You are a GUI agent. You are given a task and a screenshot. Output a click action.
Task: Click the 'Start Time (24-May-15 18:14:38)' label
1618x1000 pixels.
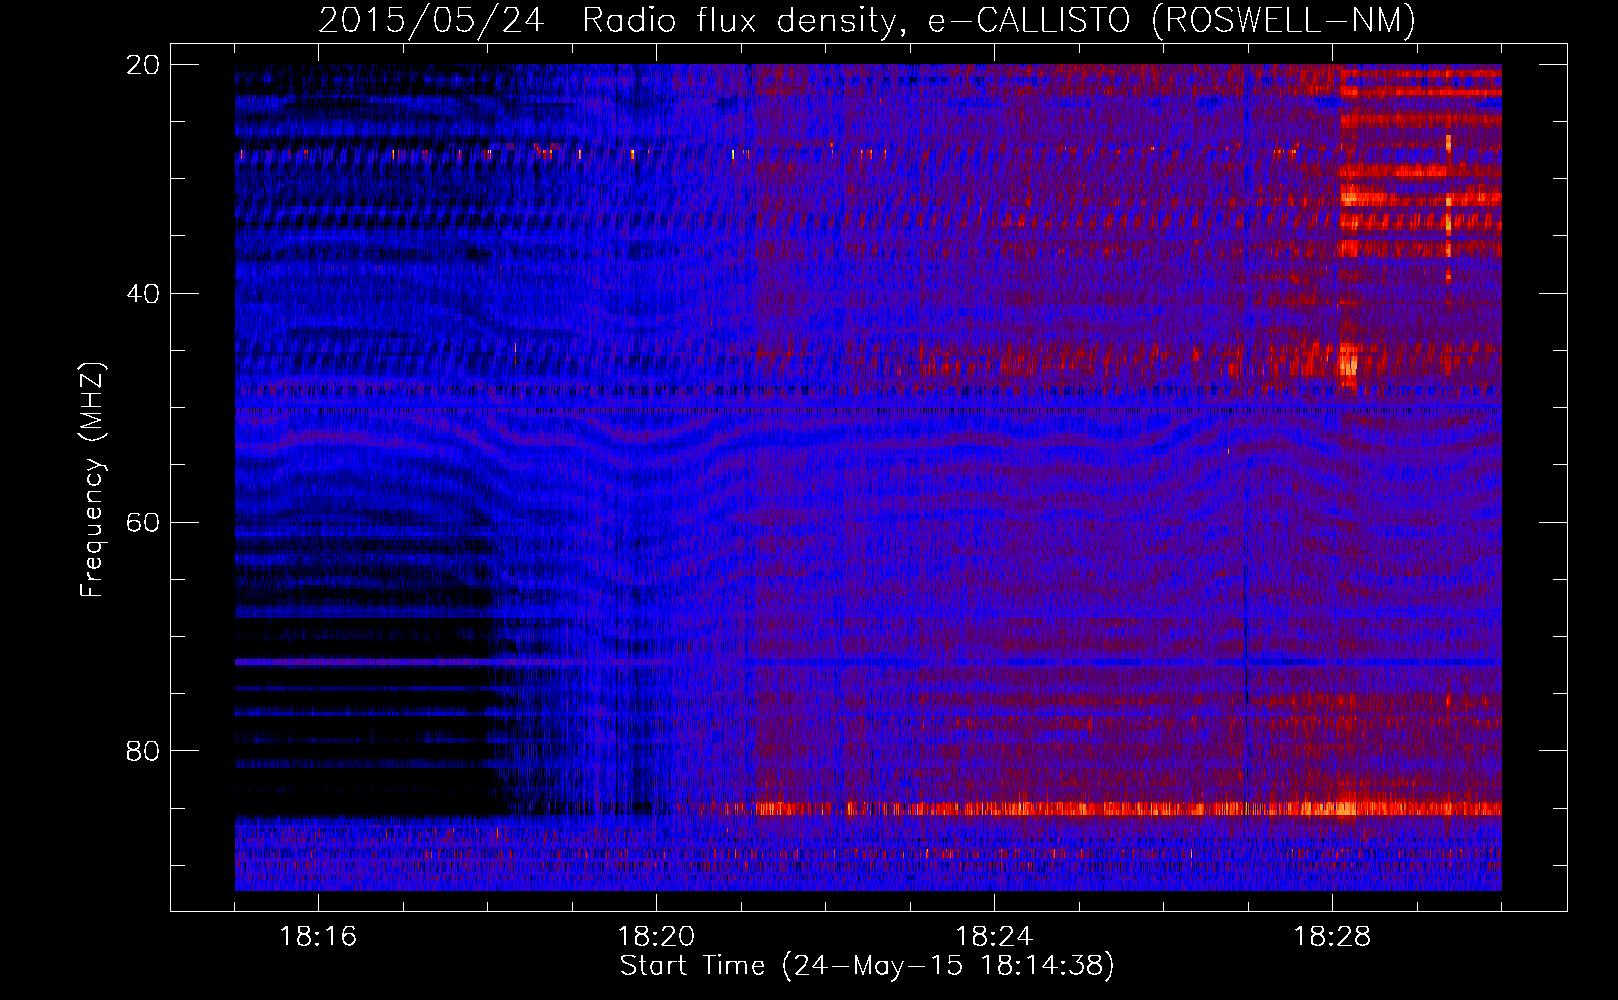point(867,966)
